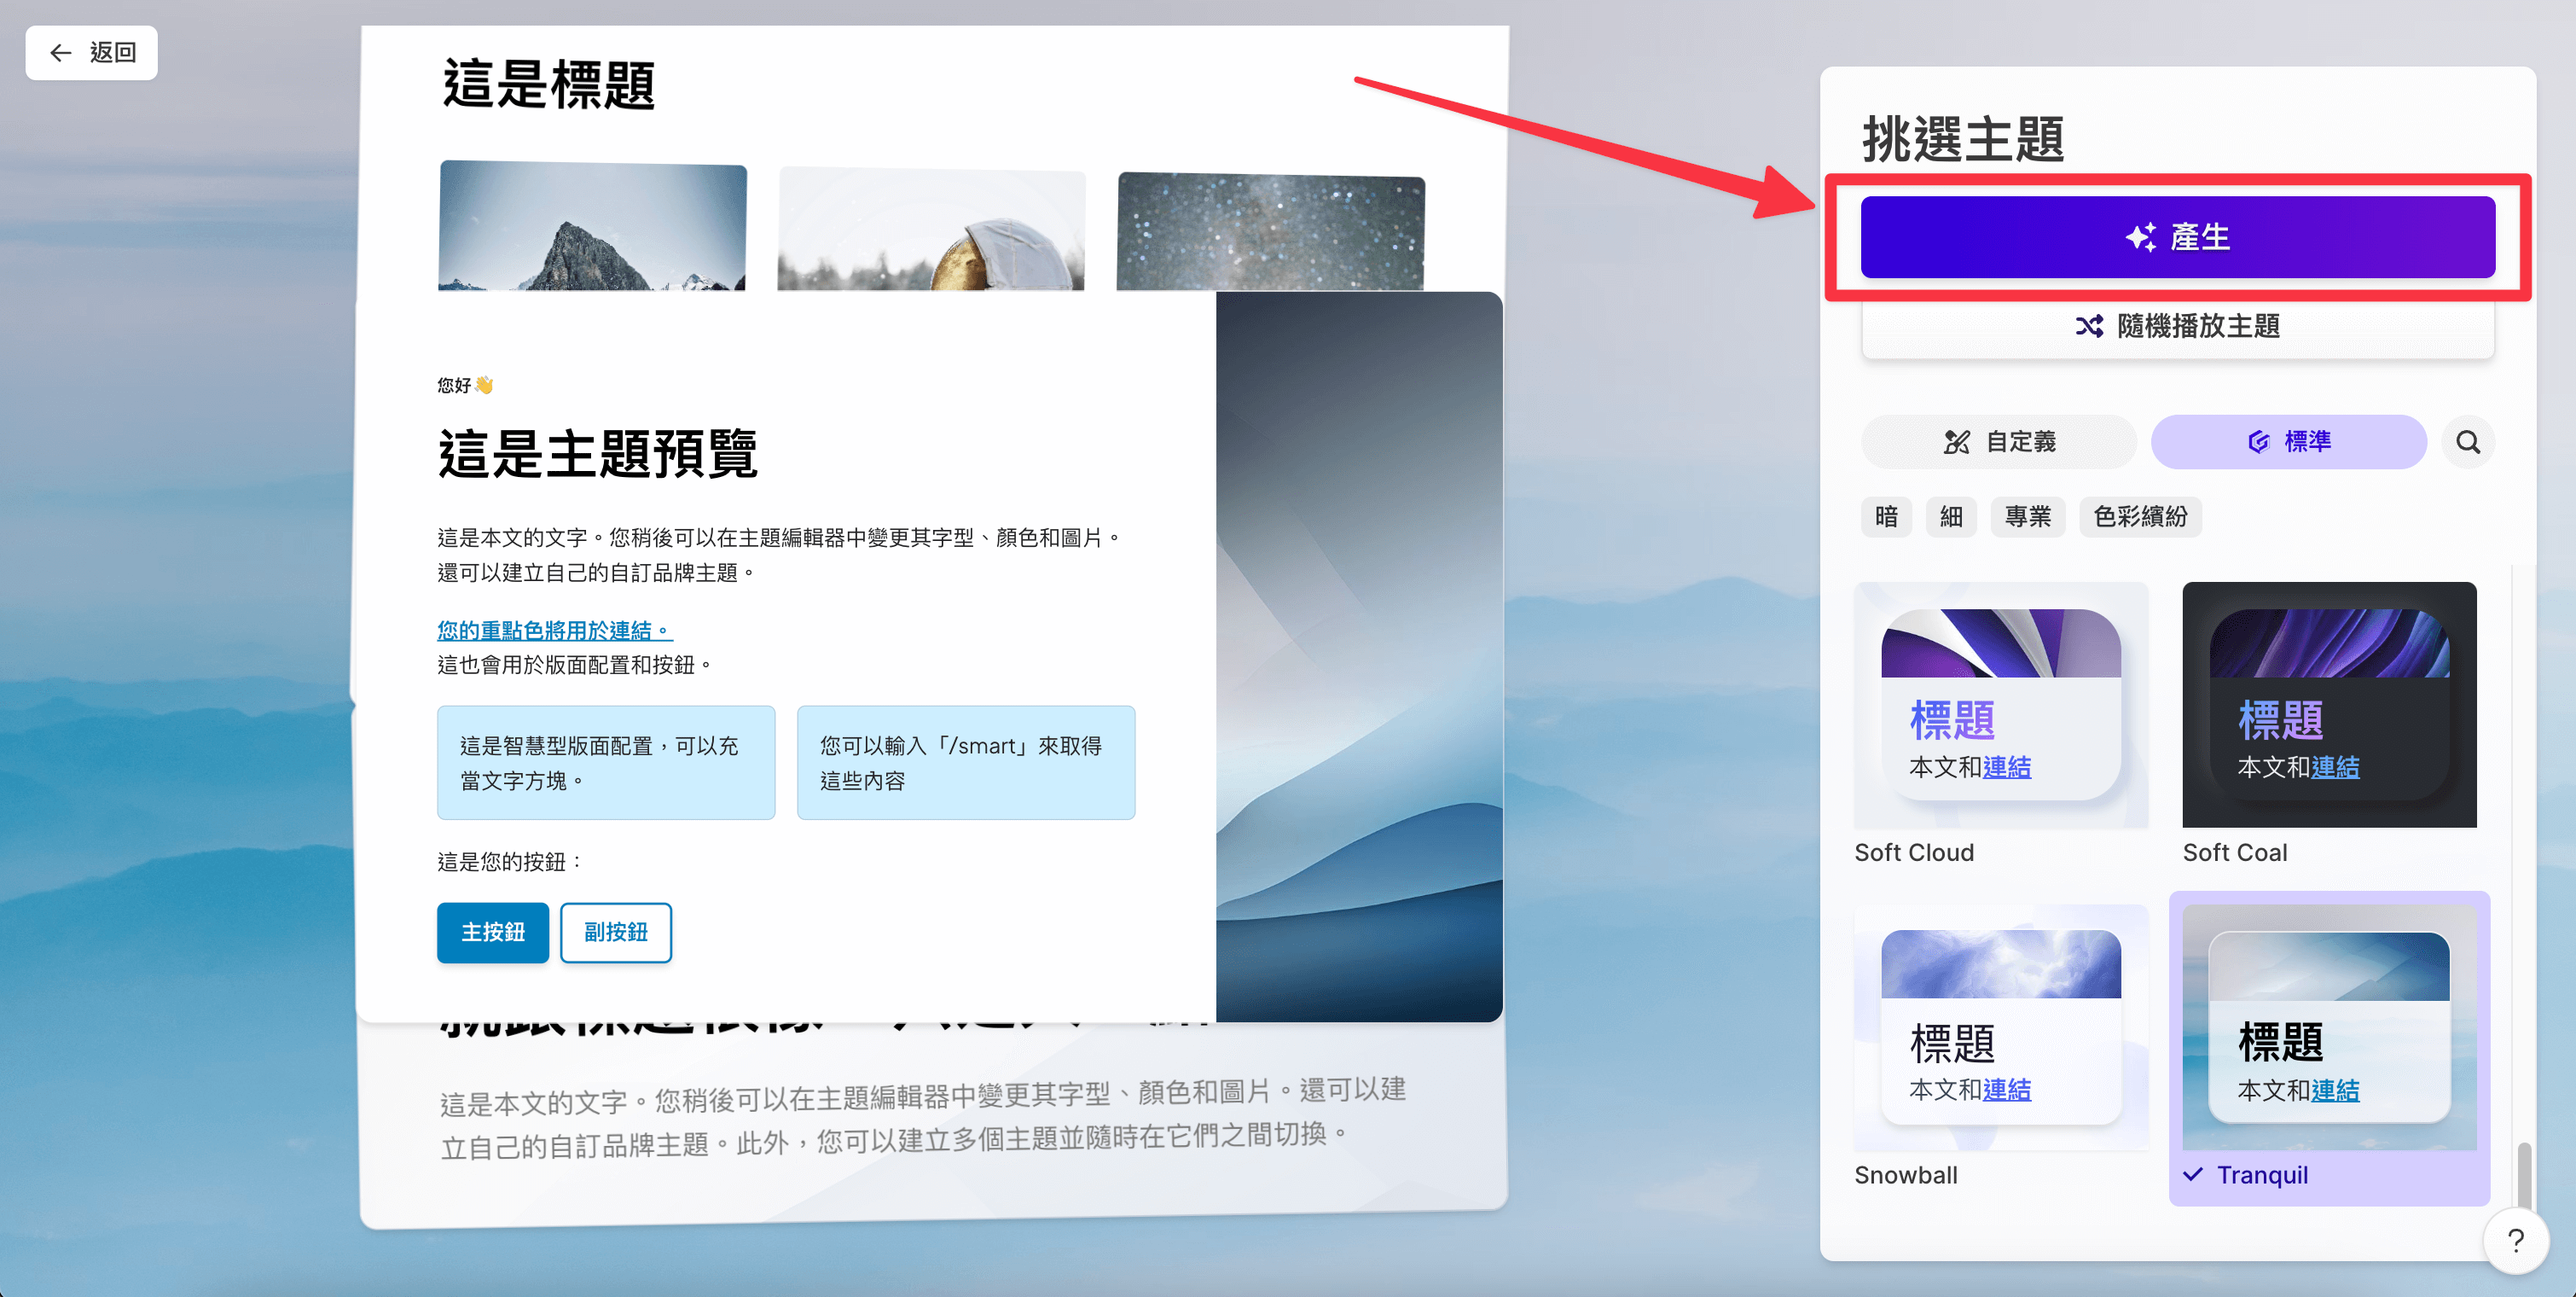Click the Tranquil checkmark icon
The width and height of the screenshot is (2576, 1297).
2193,1174
